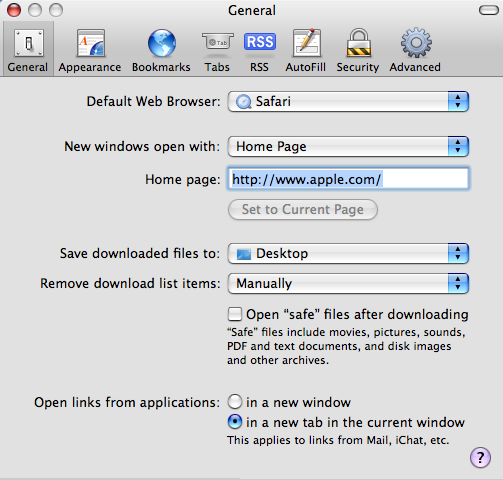Open the Appearance preferences pane
This screenshot has width=503, height=480.
(90, 51)
